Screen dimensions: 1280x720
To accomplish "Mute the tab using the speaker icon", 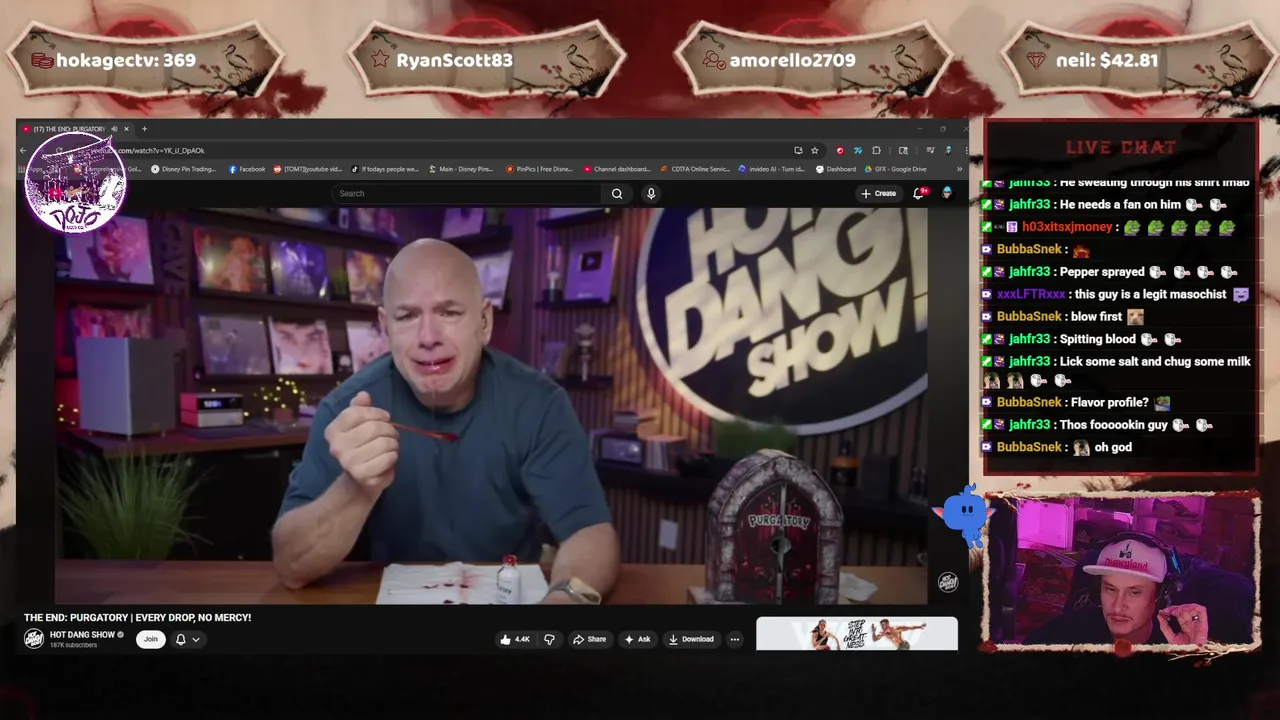I will tap(114, 129).
